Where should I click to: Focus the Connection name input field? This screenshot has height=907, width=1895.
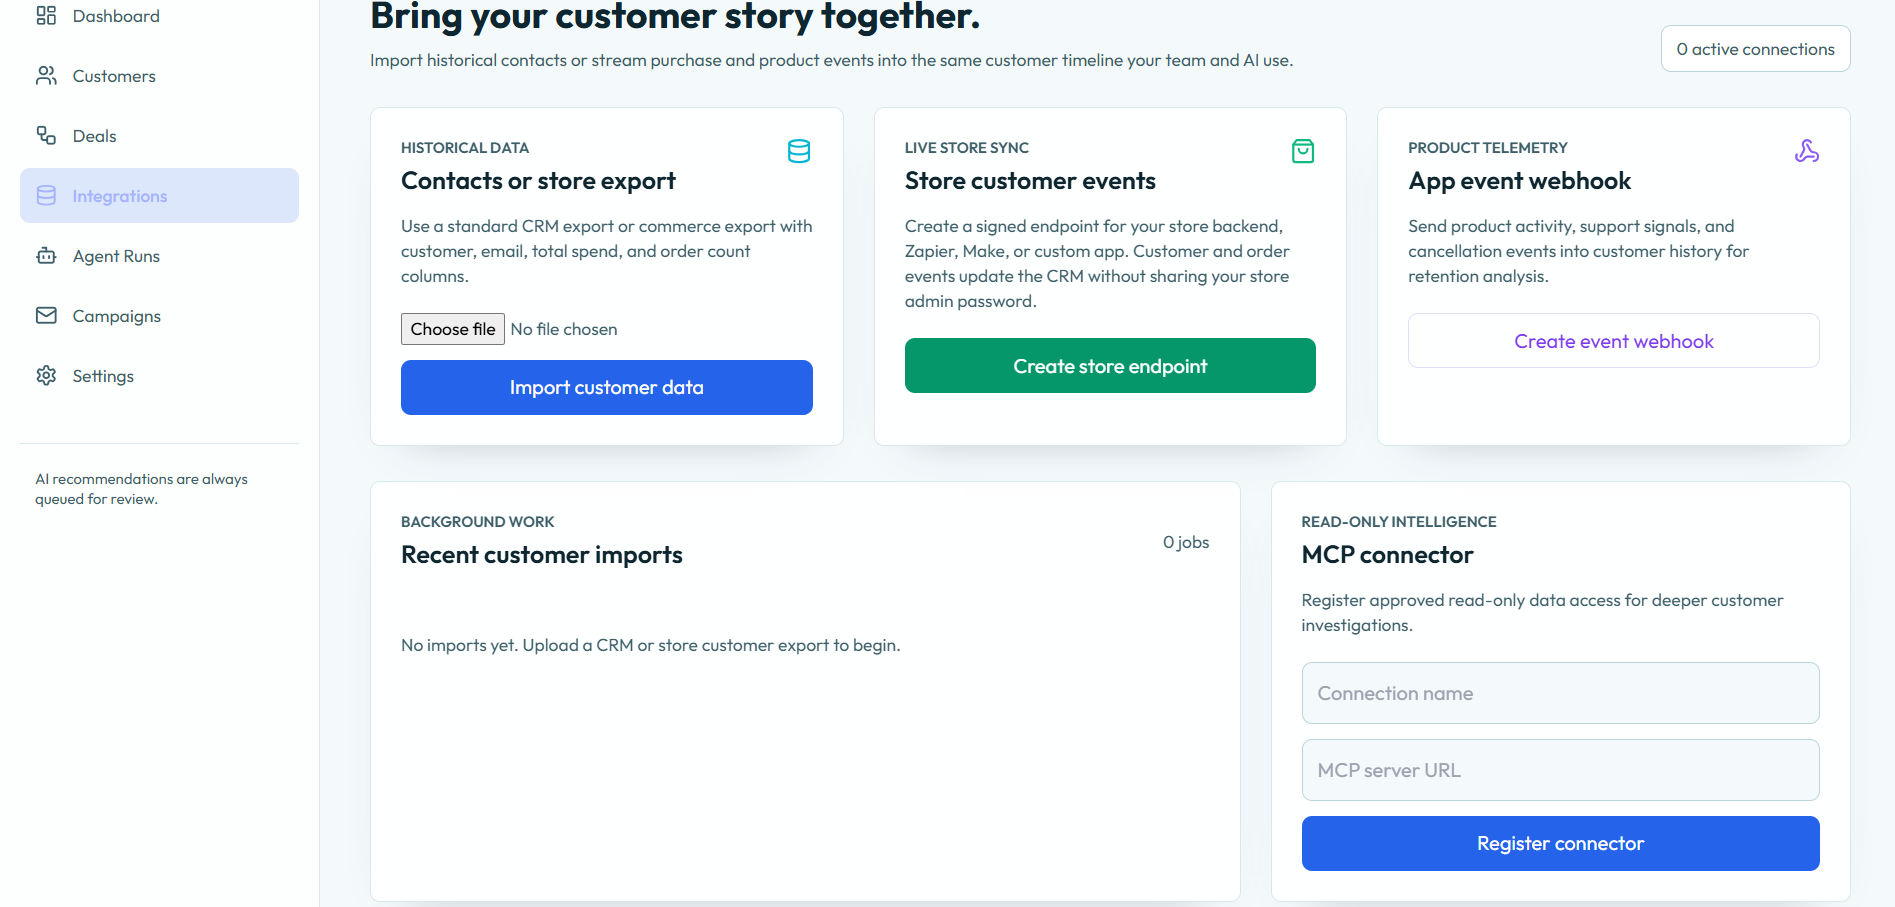point(1561,693)
